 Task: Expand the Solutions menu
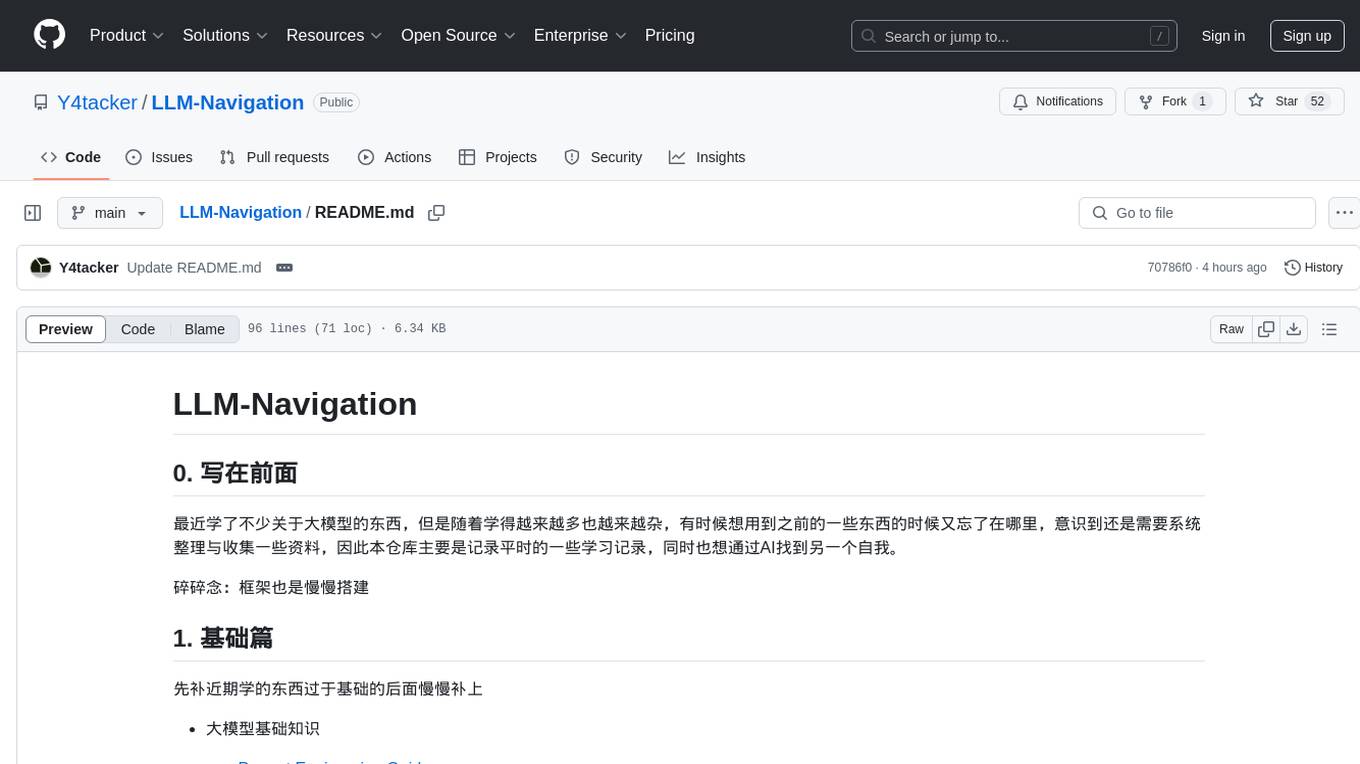[225, 35]
